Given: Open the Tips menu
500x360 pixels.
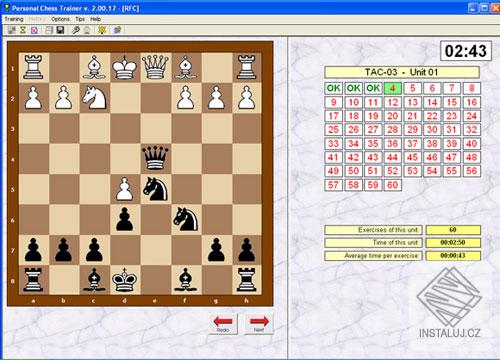Looking at the screenshot, I should point(80,19).
